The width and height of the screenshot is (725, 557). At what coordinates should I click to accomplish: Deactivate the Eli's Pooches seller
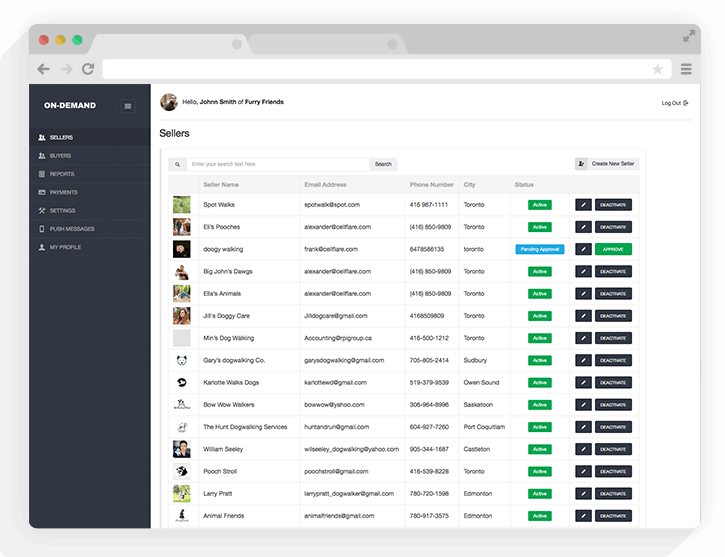tap(613, 227)
